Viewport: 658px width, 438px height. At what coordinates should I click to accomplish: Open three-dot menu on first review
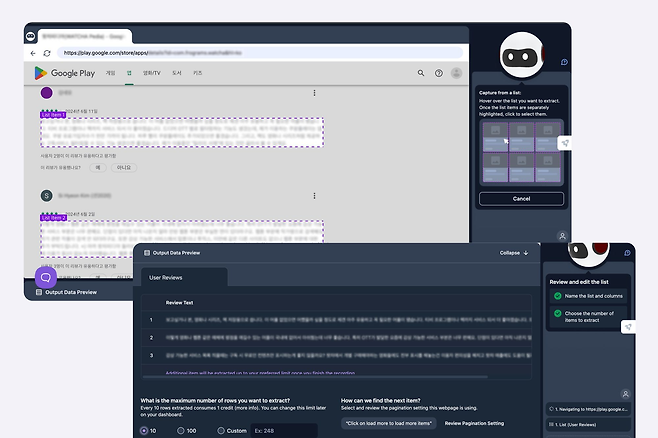click(x=314, y=94)
